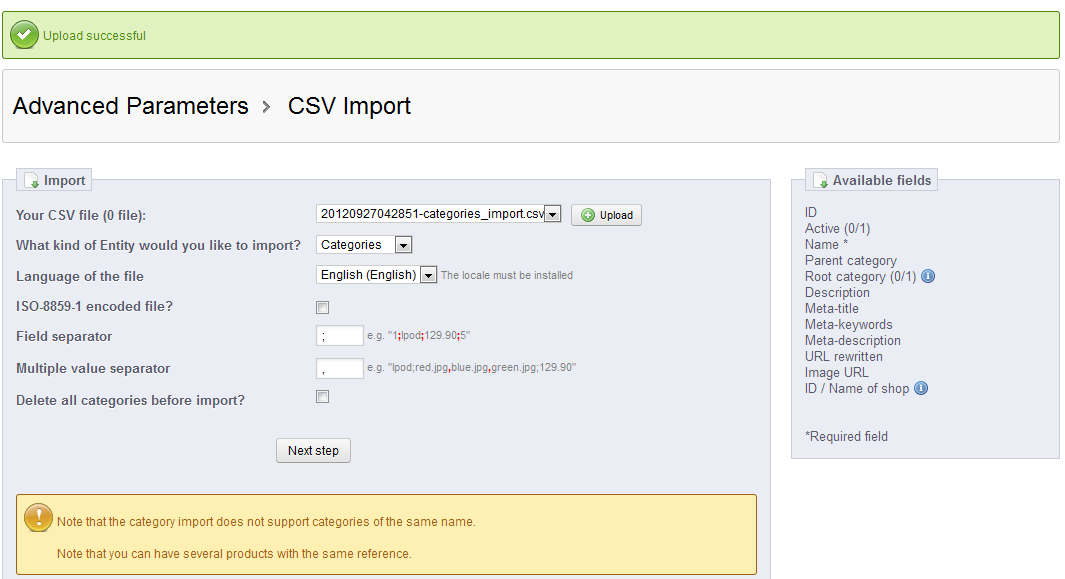Image resolution: width=1065 pixels, height=579 pixels.
Task: Click the info icon beside Root category
Action: [x=928, y=276]
